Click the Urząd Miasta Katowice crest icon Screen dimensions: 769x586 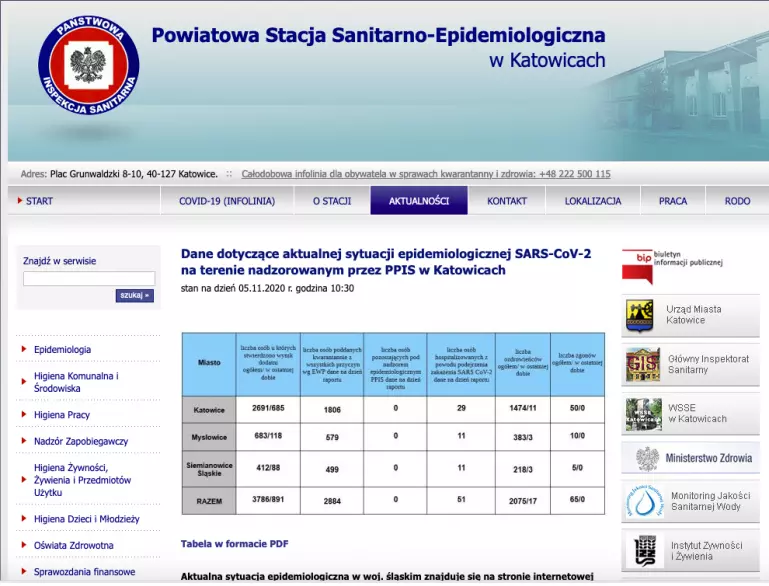click(640, 315)
